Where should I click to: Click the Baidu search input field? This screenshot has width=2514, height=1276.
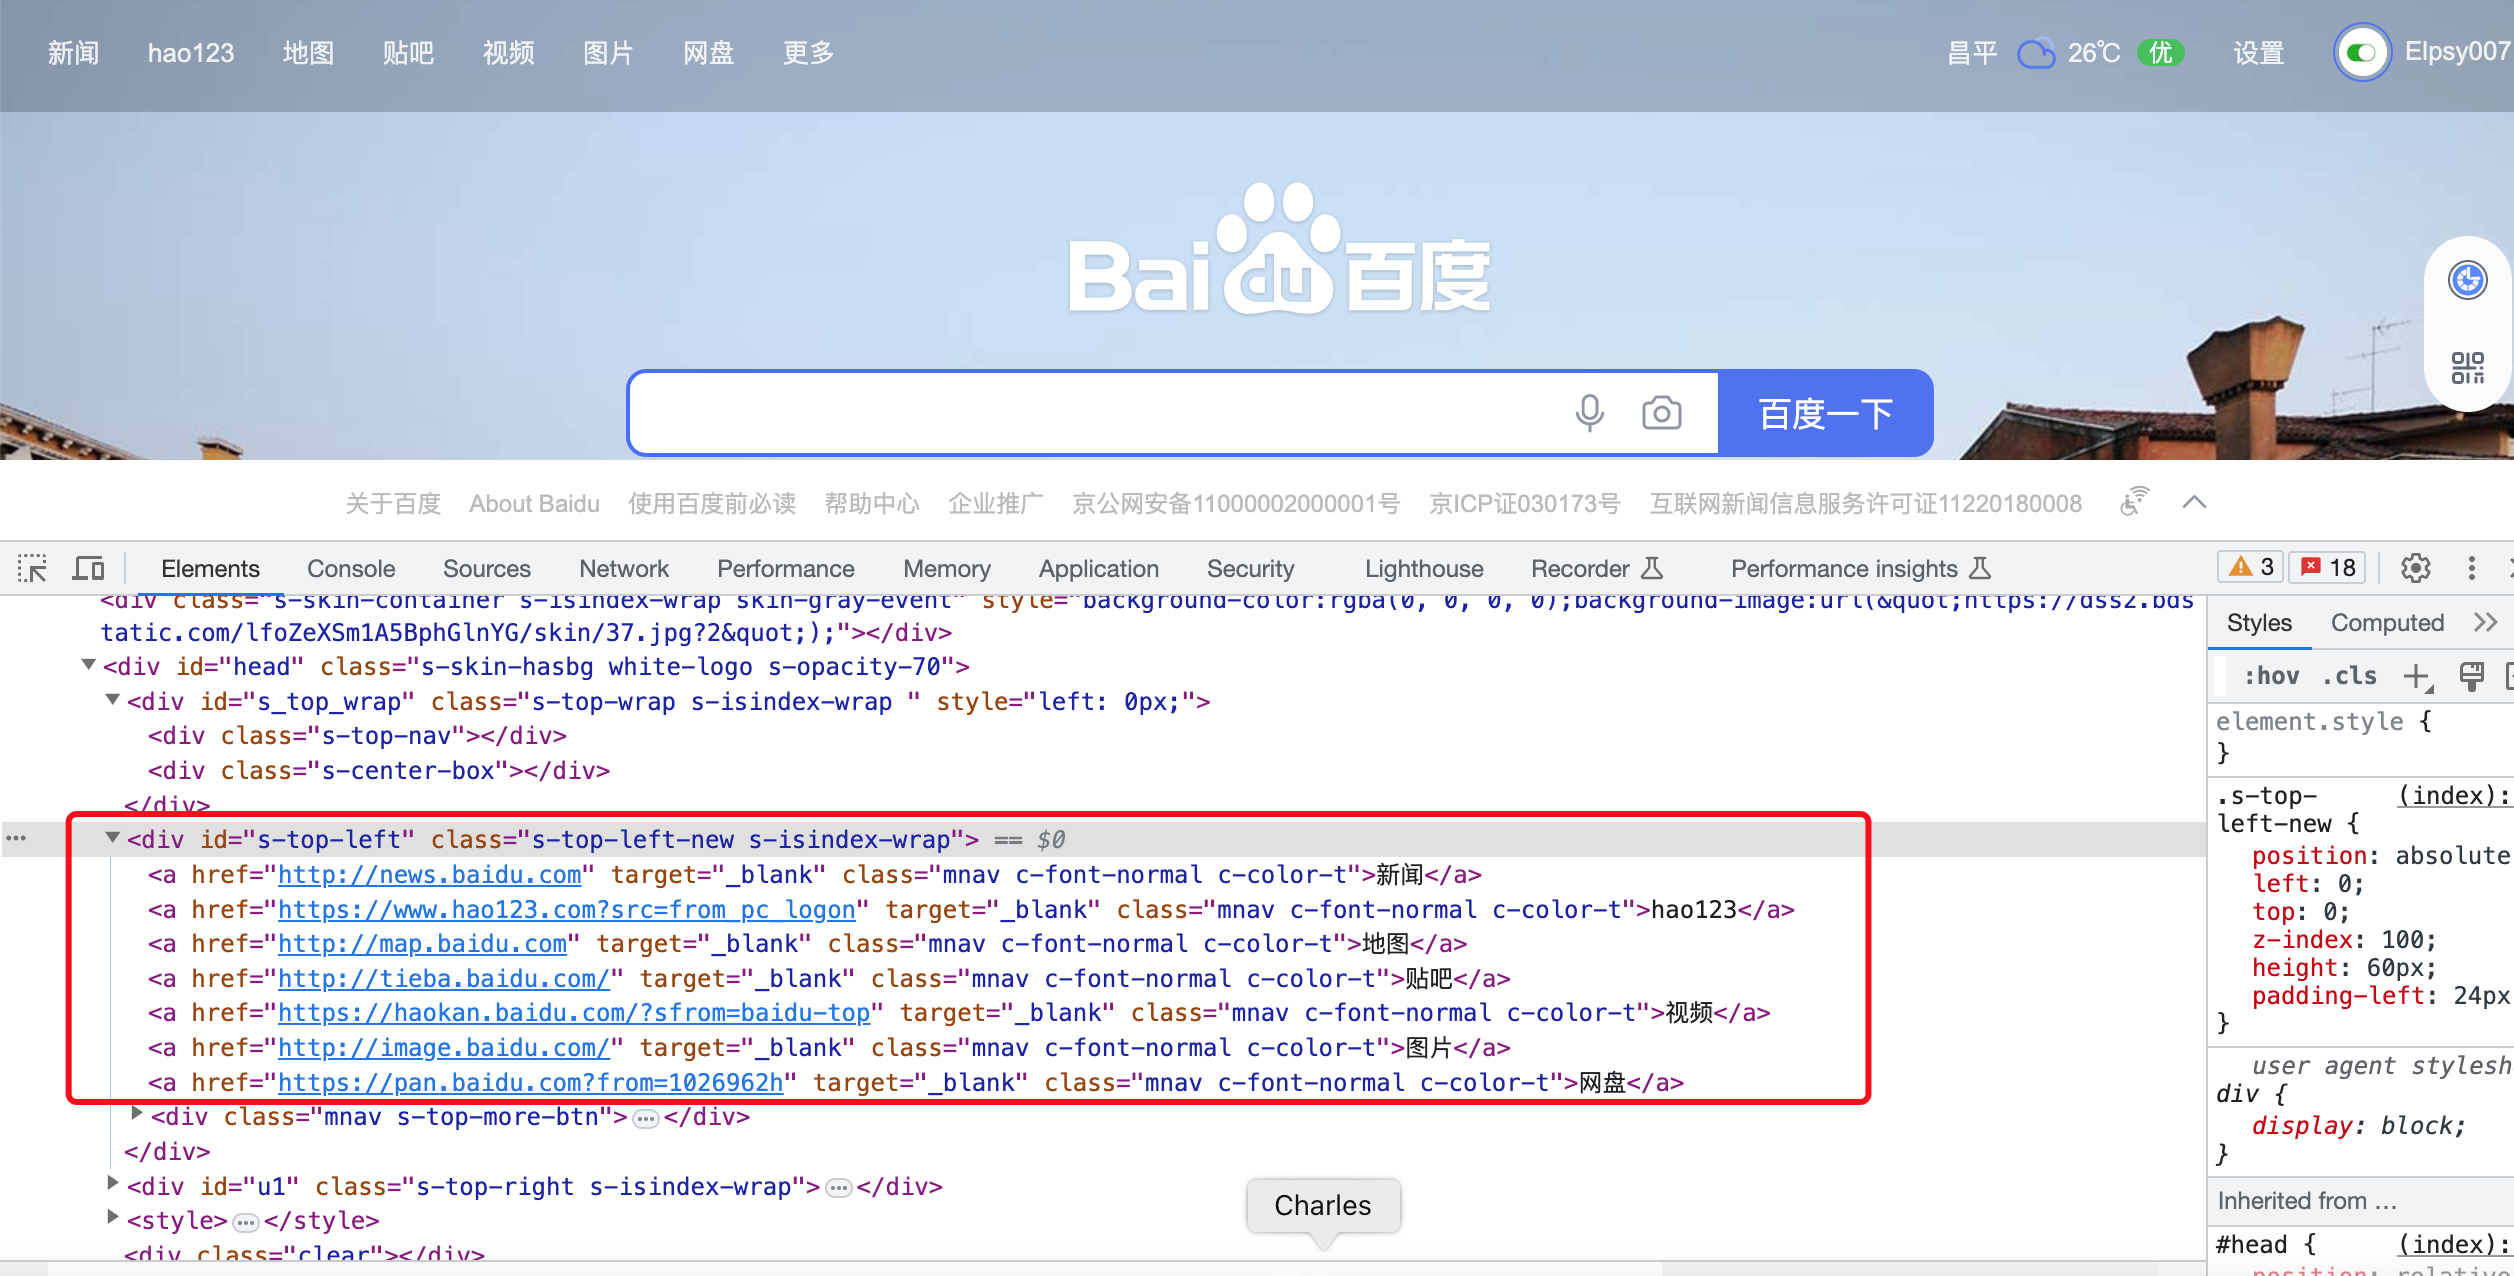point(1090,413)
